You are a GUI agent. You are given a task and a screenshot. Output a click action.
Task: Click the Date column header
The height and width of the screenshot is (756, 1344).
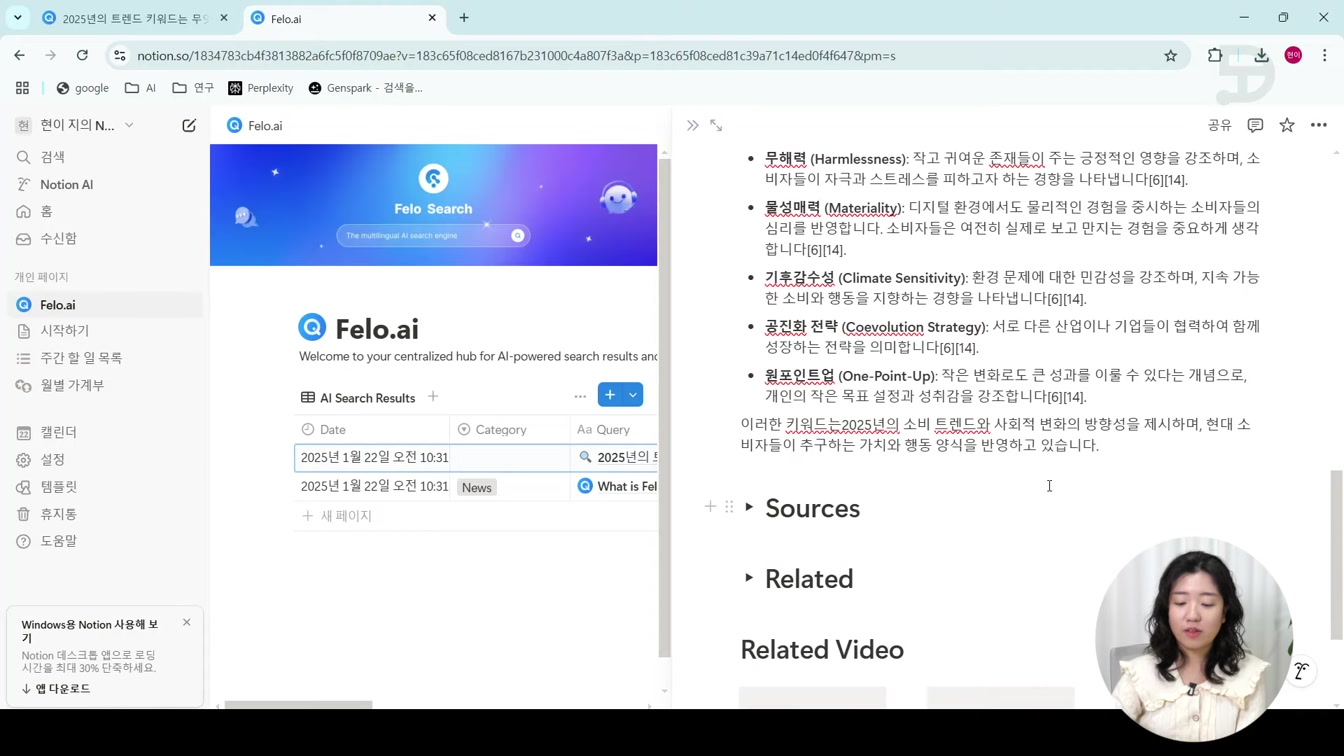coord(372,429)
